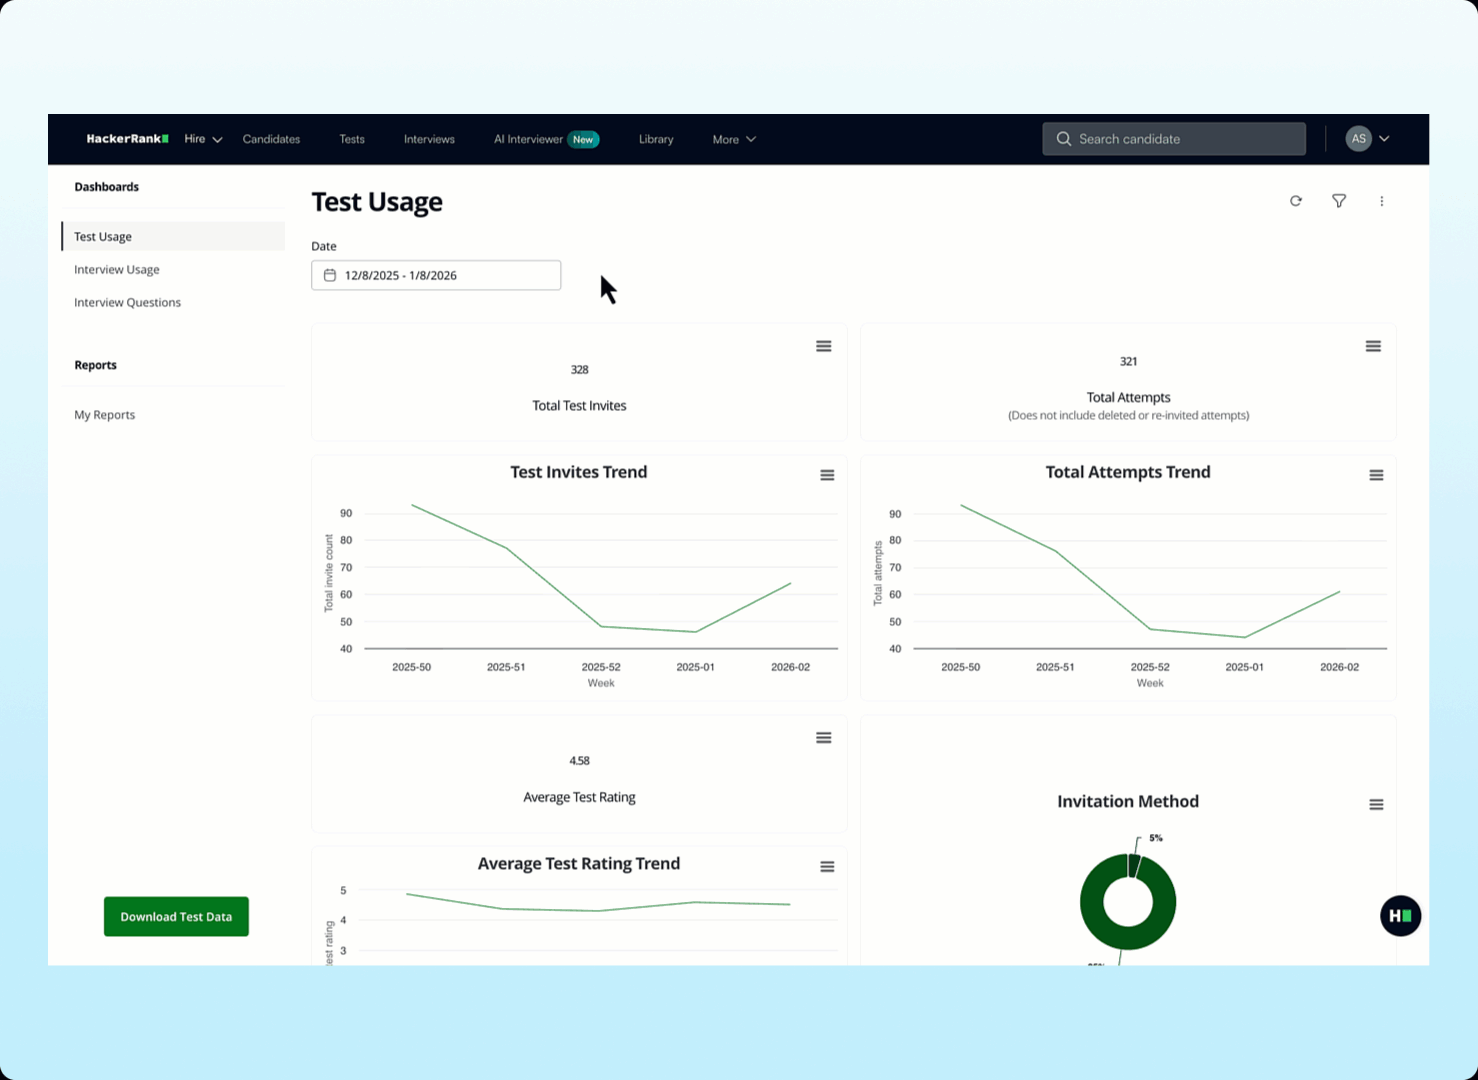The height and width of the screenshot is (1080, 1478).
Task: Open the Average Test Rating card menu
Action: (x=824, y=738)
